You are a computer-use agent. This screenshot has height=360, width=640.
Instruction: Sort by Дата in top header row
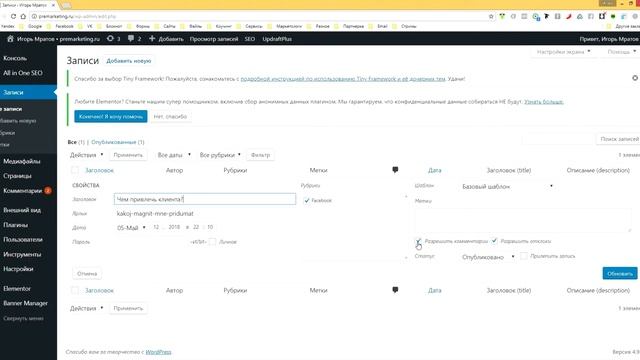coord(435,170)
